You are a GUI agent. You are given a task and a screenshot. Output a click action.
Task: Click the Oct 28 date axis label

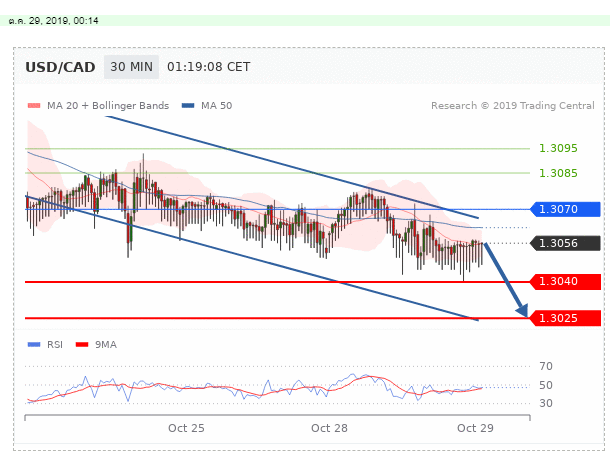point(329,428)
